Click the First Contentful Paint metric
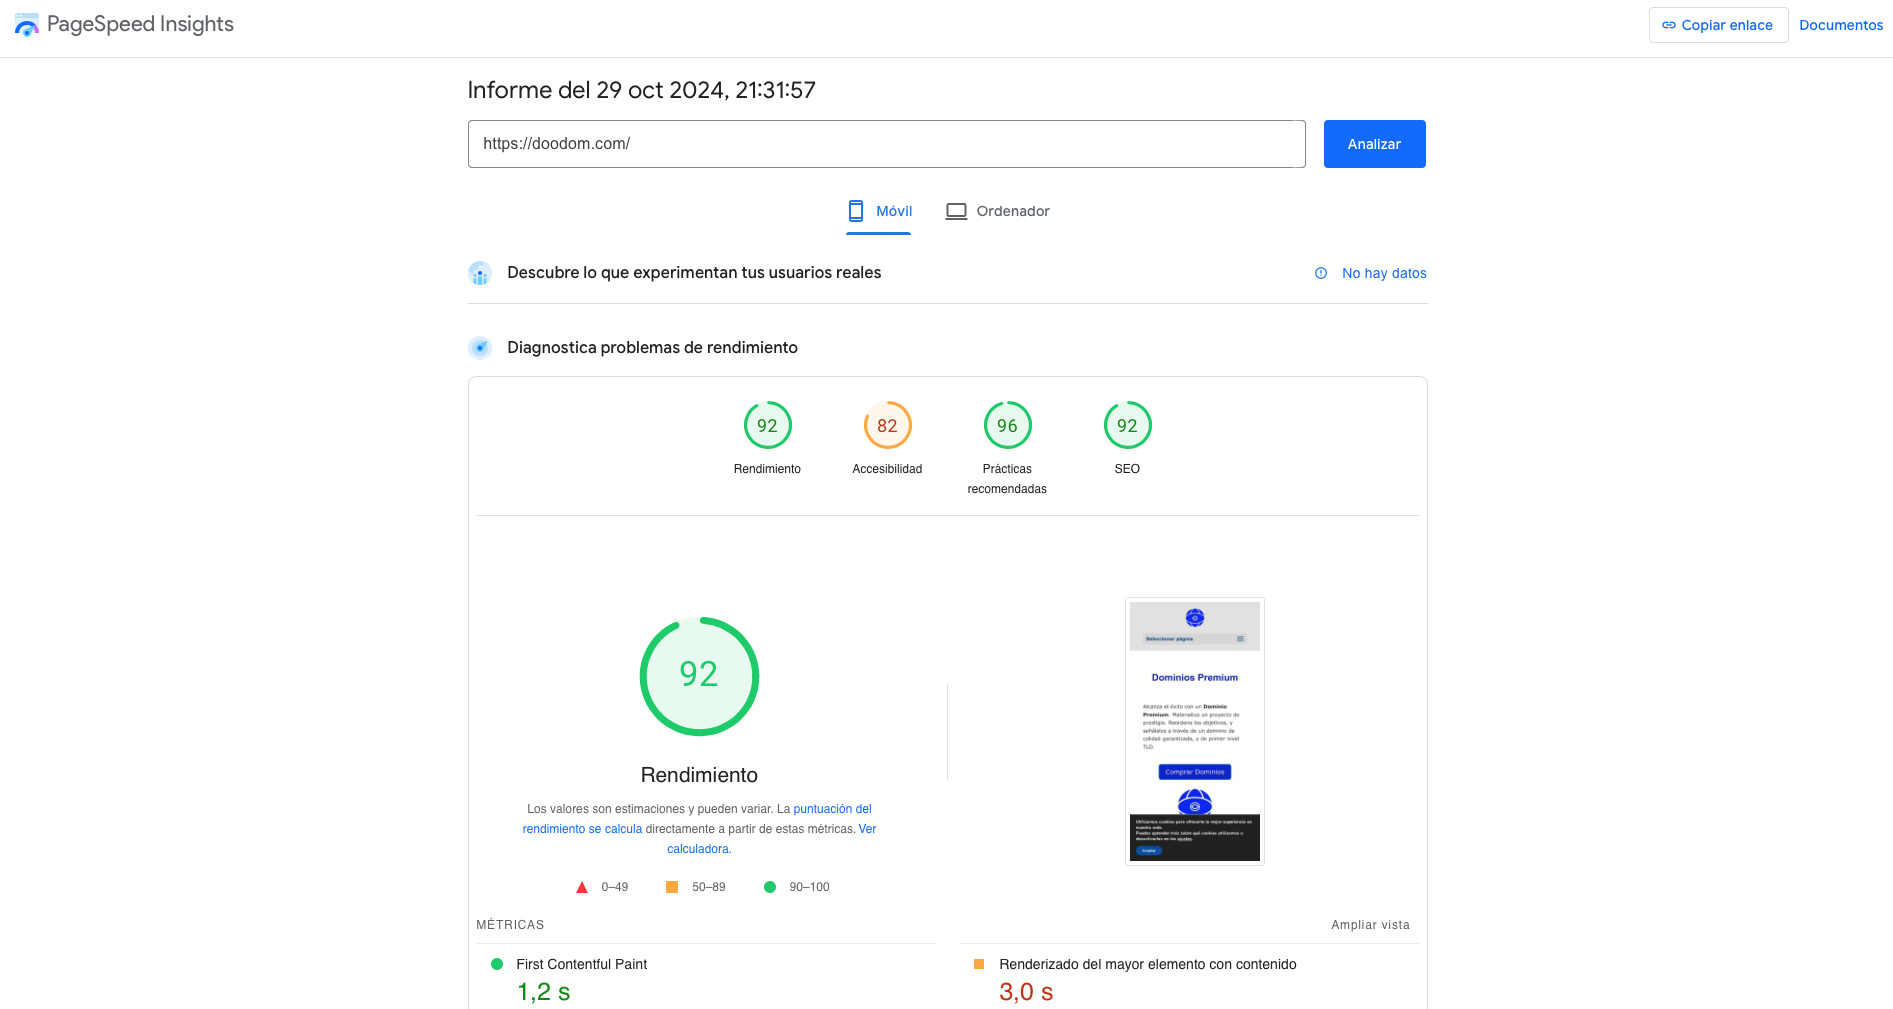The width and height of the screenshot is (1893, 1009). point(582,964)
